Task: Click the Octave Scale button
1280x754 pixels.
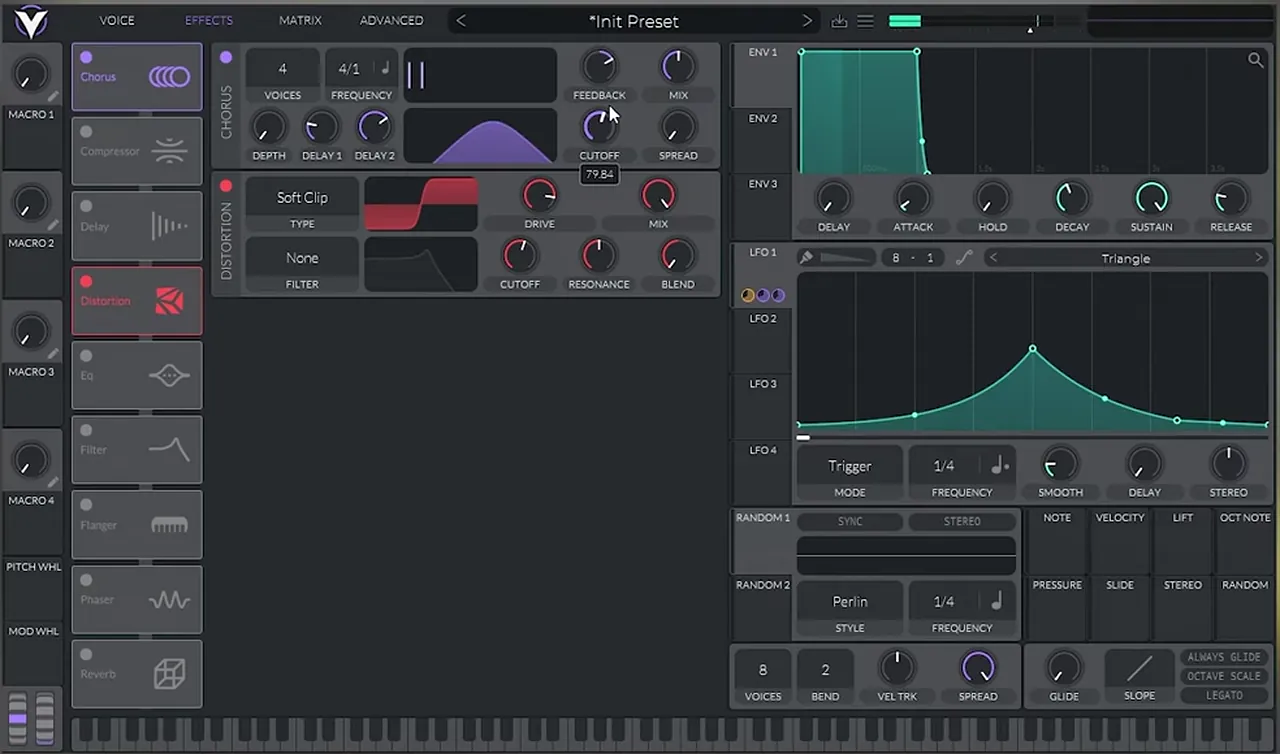Action: tap(1223, 676)
